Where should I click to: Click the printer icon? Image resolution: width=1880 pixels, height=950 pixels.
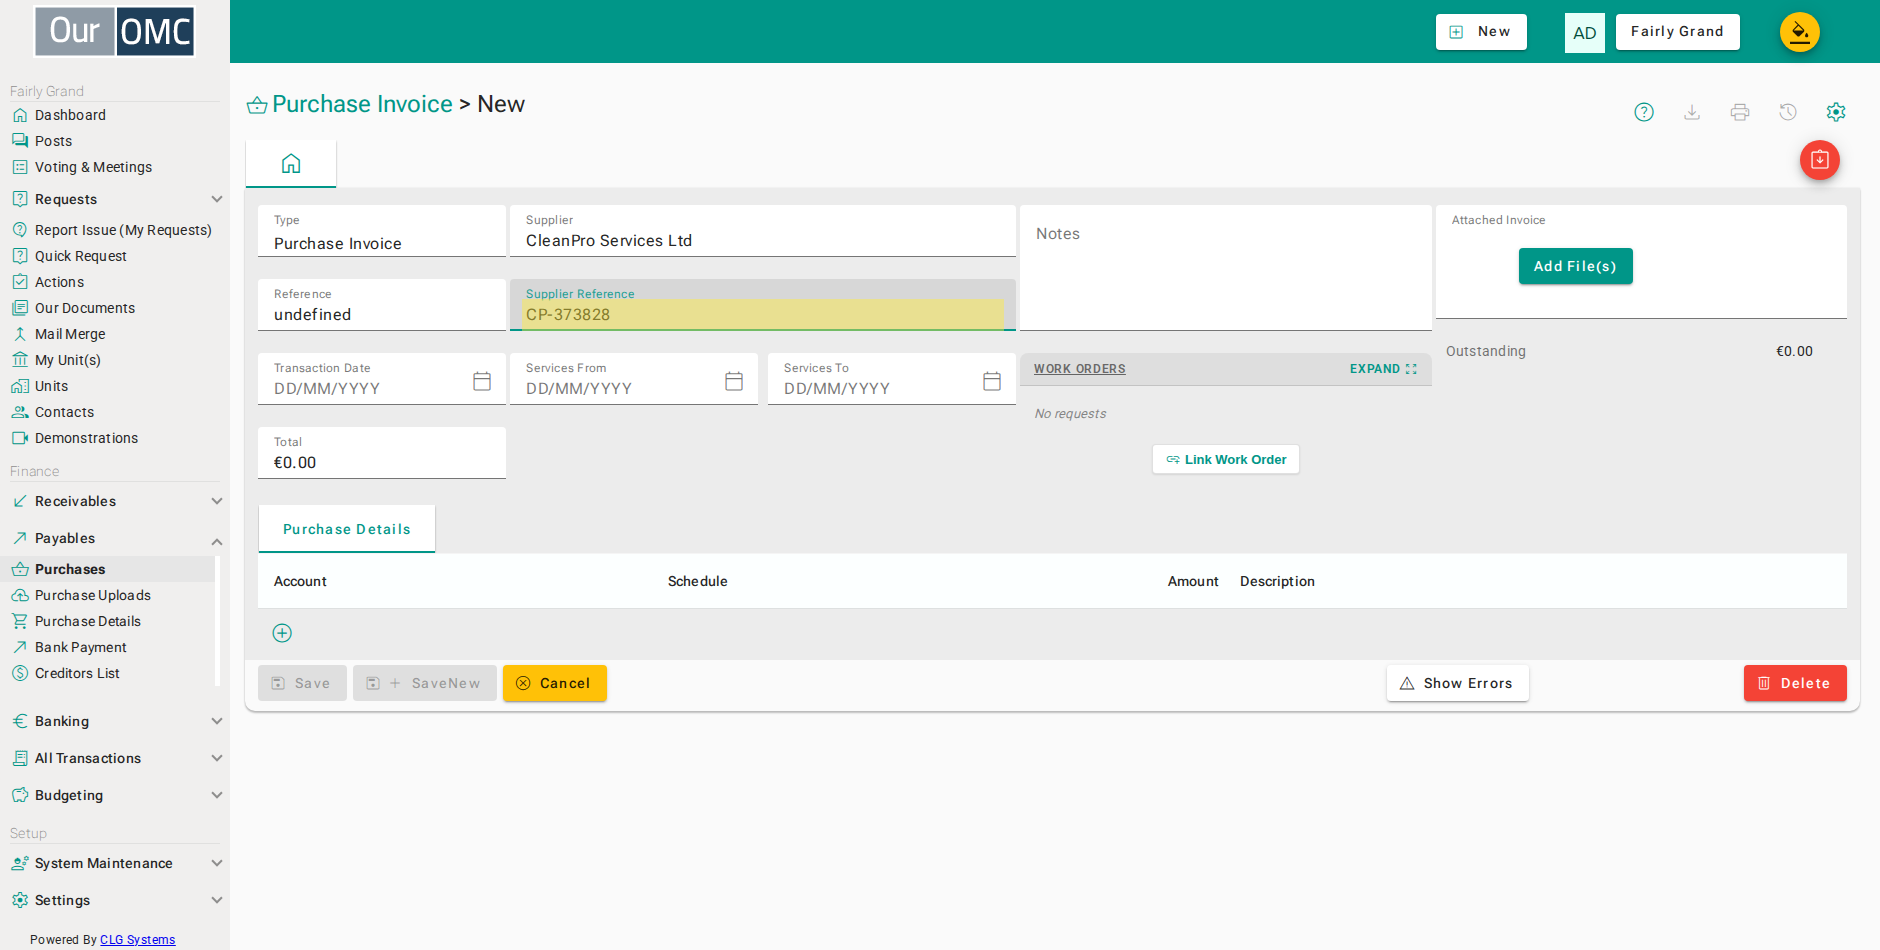click(x=1740, y=112)
